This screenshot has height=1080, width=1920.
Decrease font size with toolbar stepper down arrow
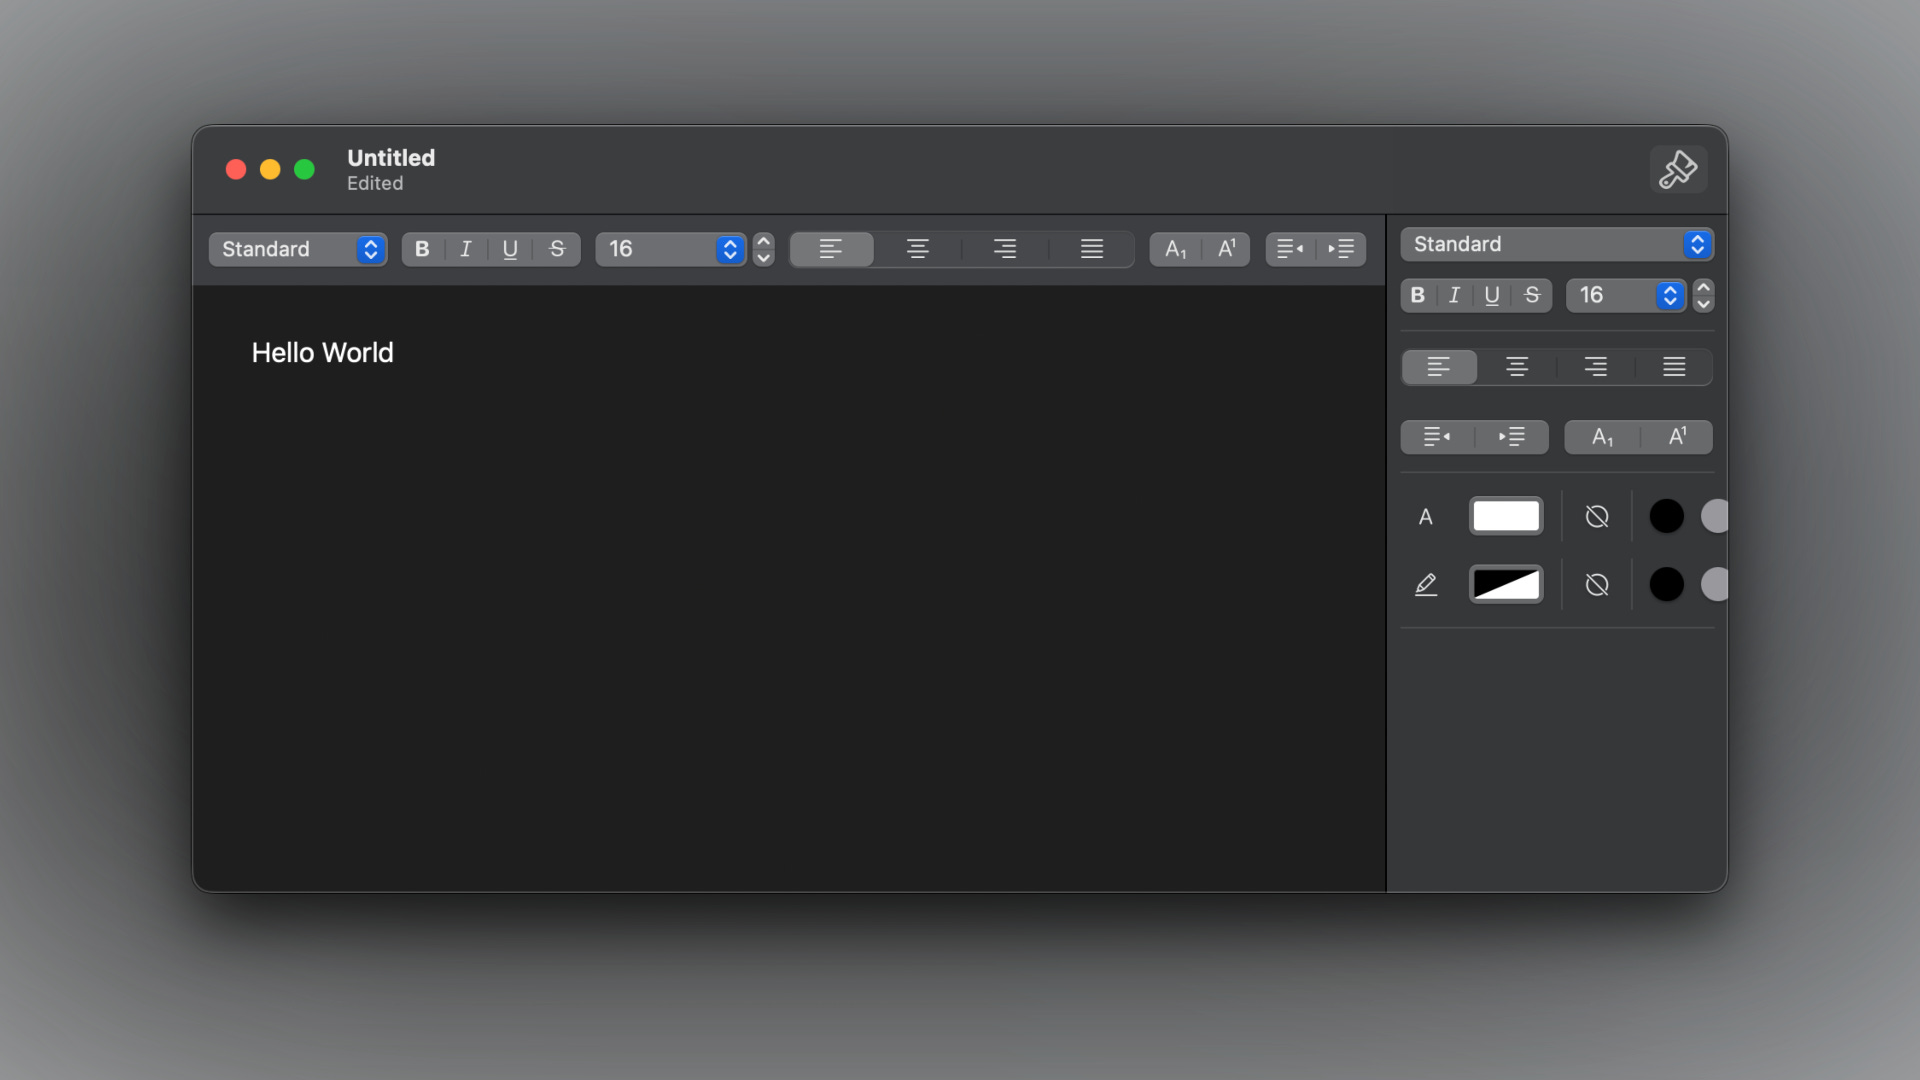(x=763, y=258)
